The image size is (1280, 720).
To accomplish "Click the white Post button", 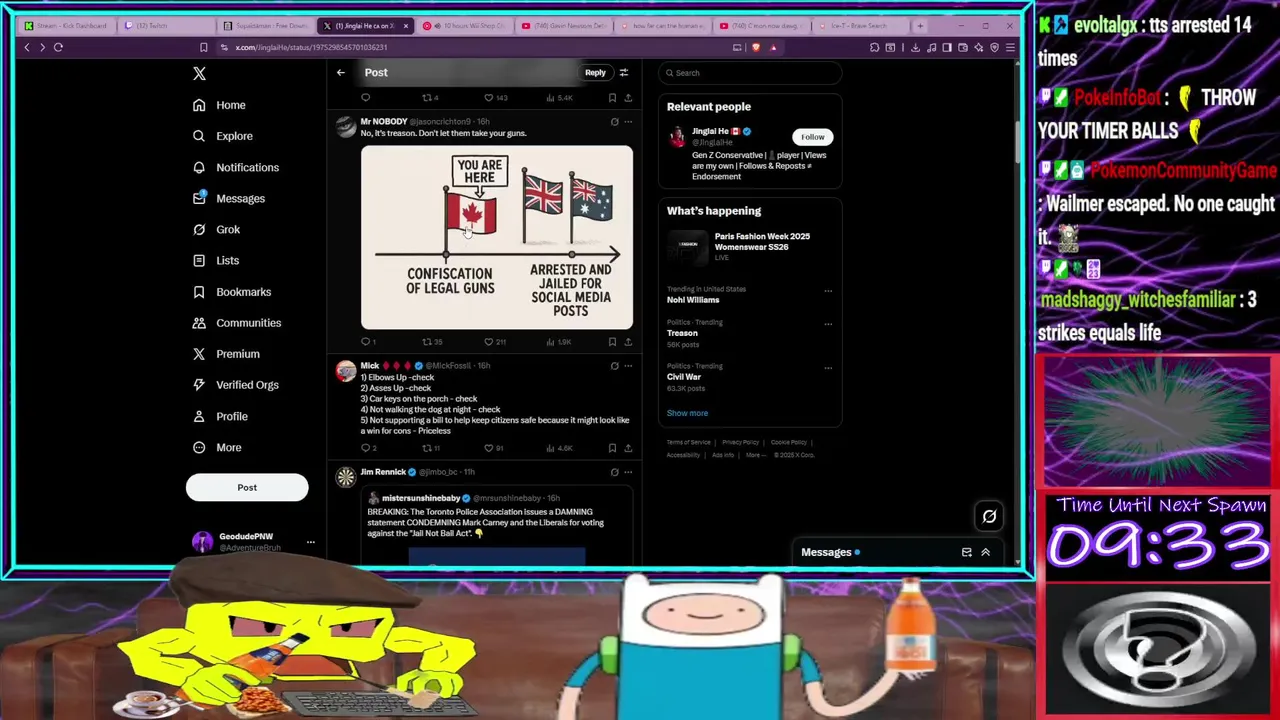I will pyautogui.click(x=247, y=487).
